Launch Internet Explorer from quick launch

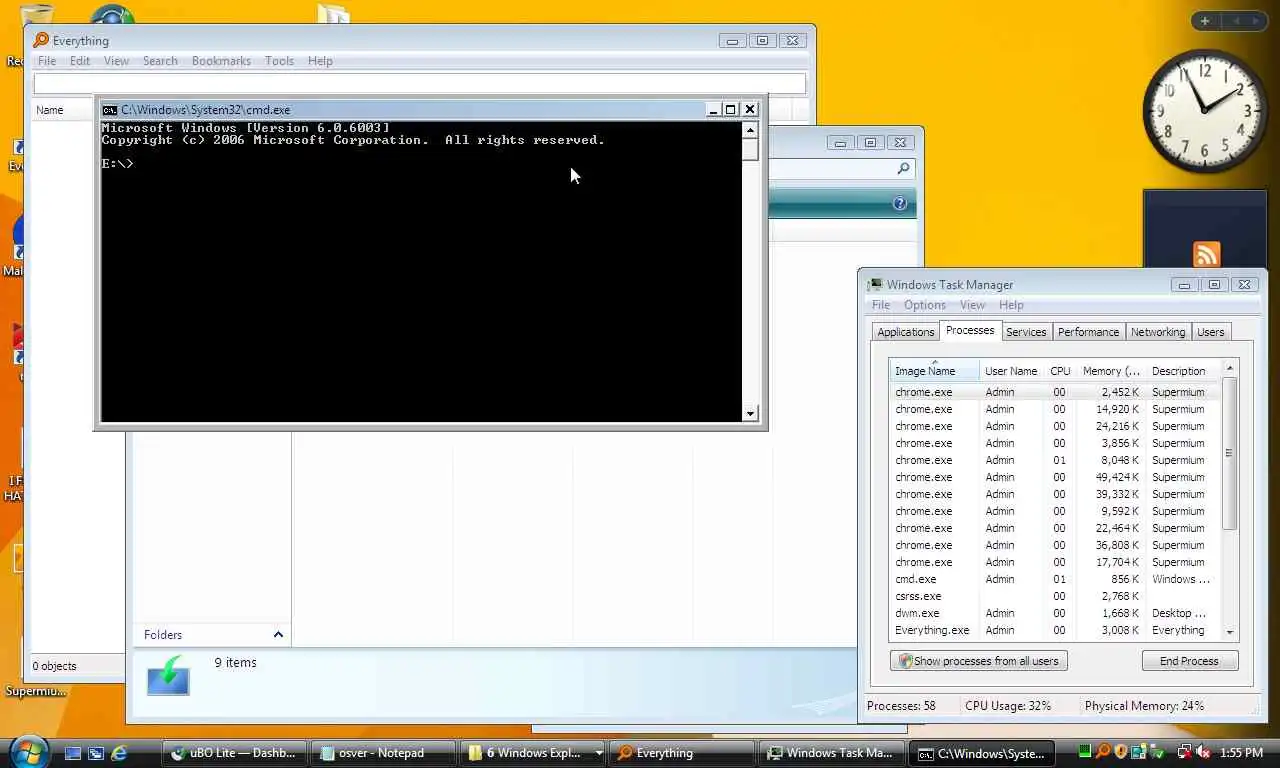[119, 753]
